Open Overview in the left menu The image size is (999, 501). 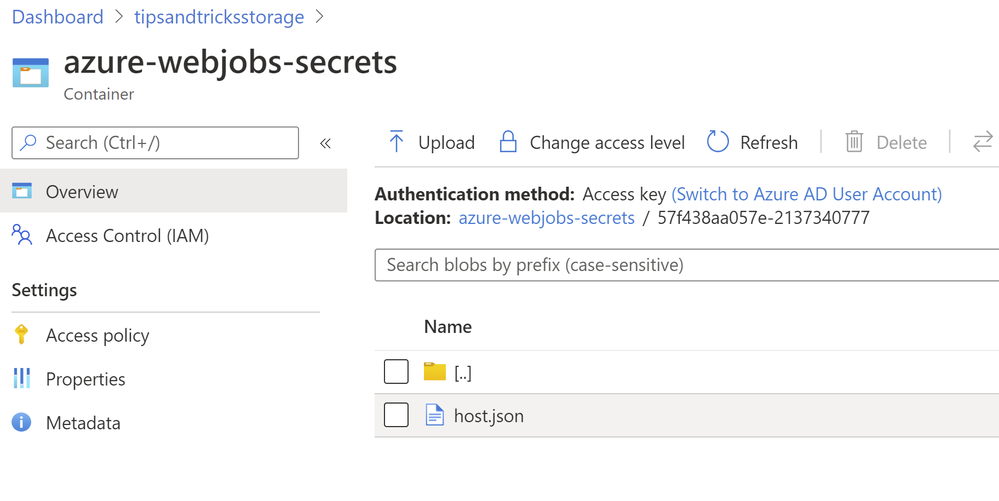click(x=82, y=192)
